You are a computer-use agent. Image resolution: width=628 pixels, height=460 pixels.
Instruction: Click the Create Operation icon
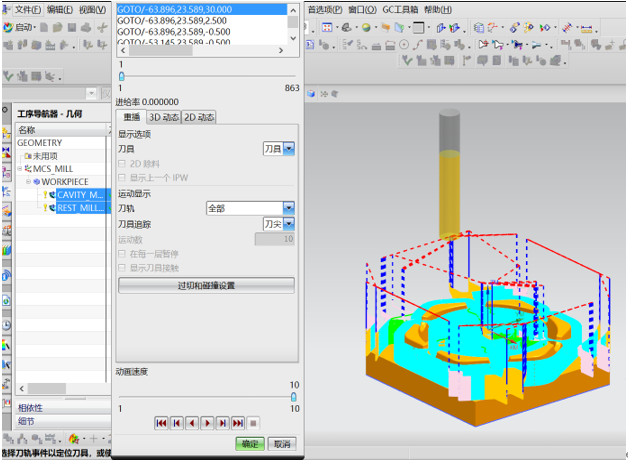(x=64, y=45)
